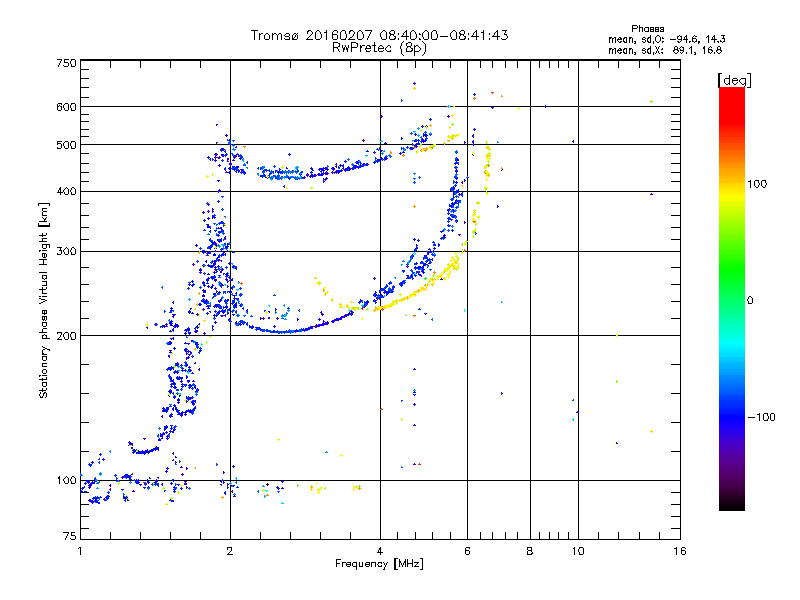Select the 'RwPretec (8p)' subtitle

pyautogui.click(x=379, y=48)
